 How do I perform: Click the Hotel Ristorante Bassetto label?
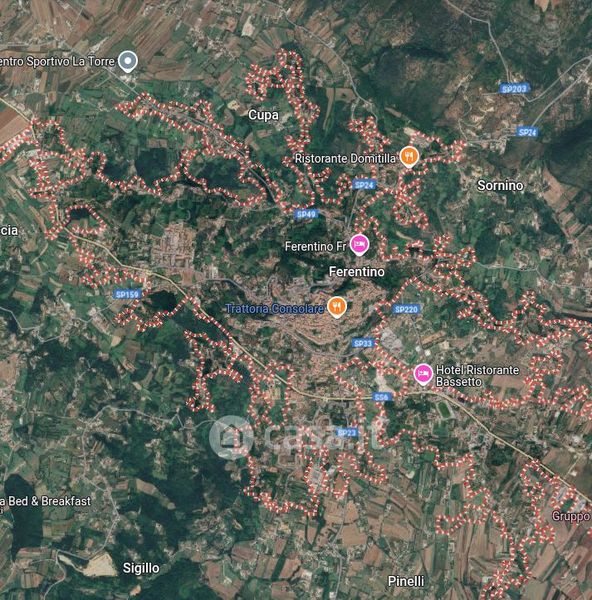(x=477, y=376)
